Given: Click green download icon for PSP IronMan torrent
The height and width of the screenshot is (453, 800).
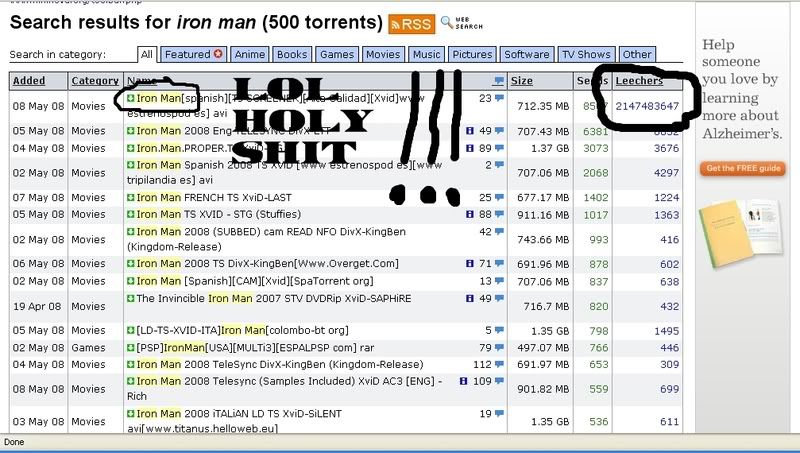Looking at the screenshot, I should (131, 347).
